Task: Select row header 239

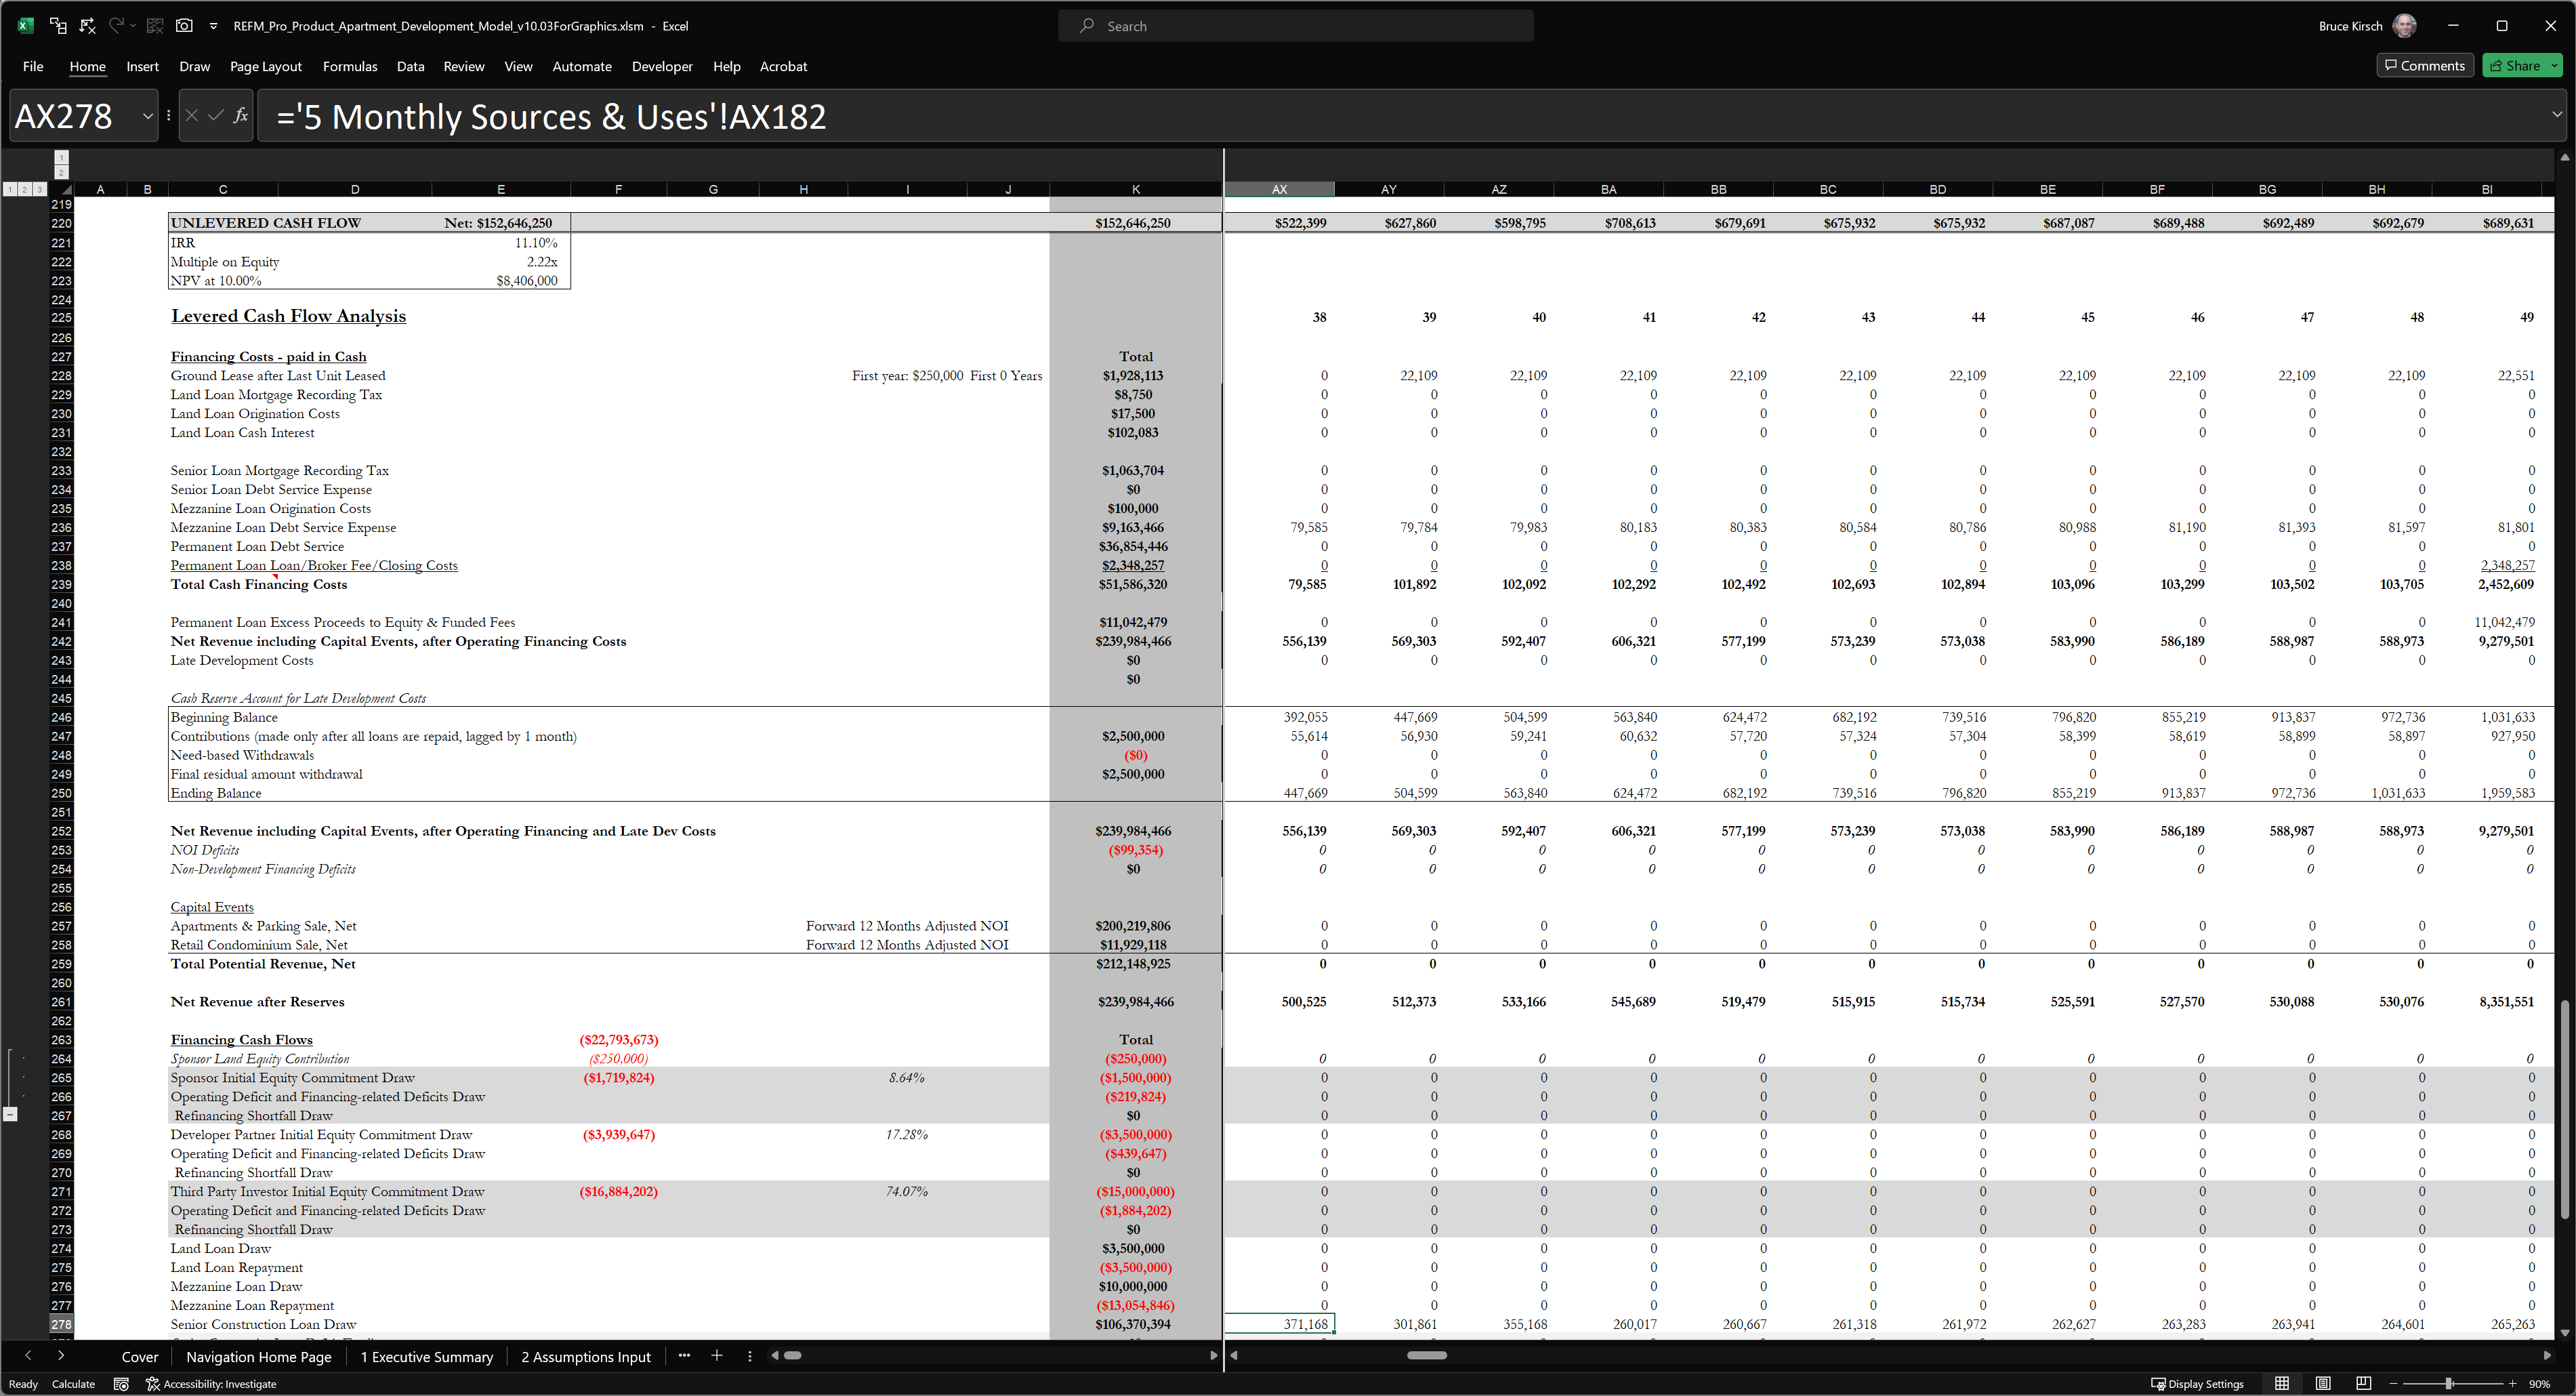Action: pyautogui.click(x=61, y=585)
